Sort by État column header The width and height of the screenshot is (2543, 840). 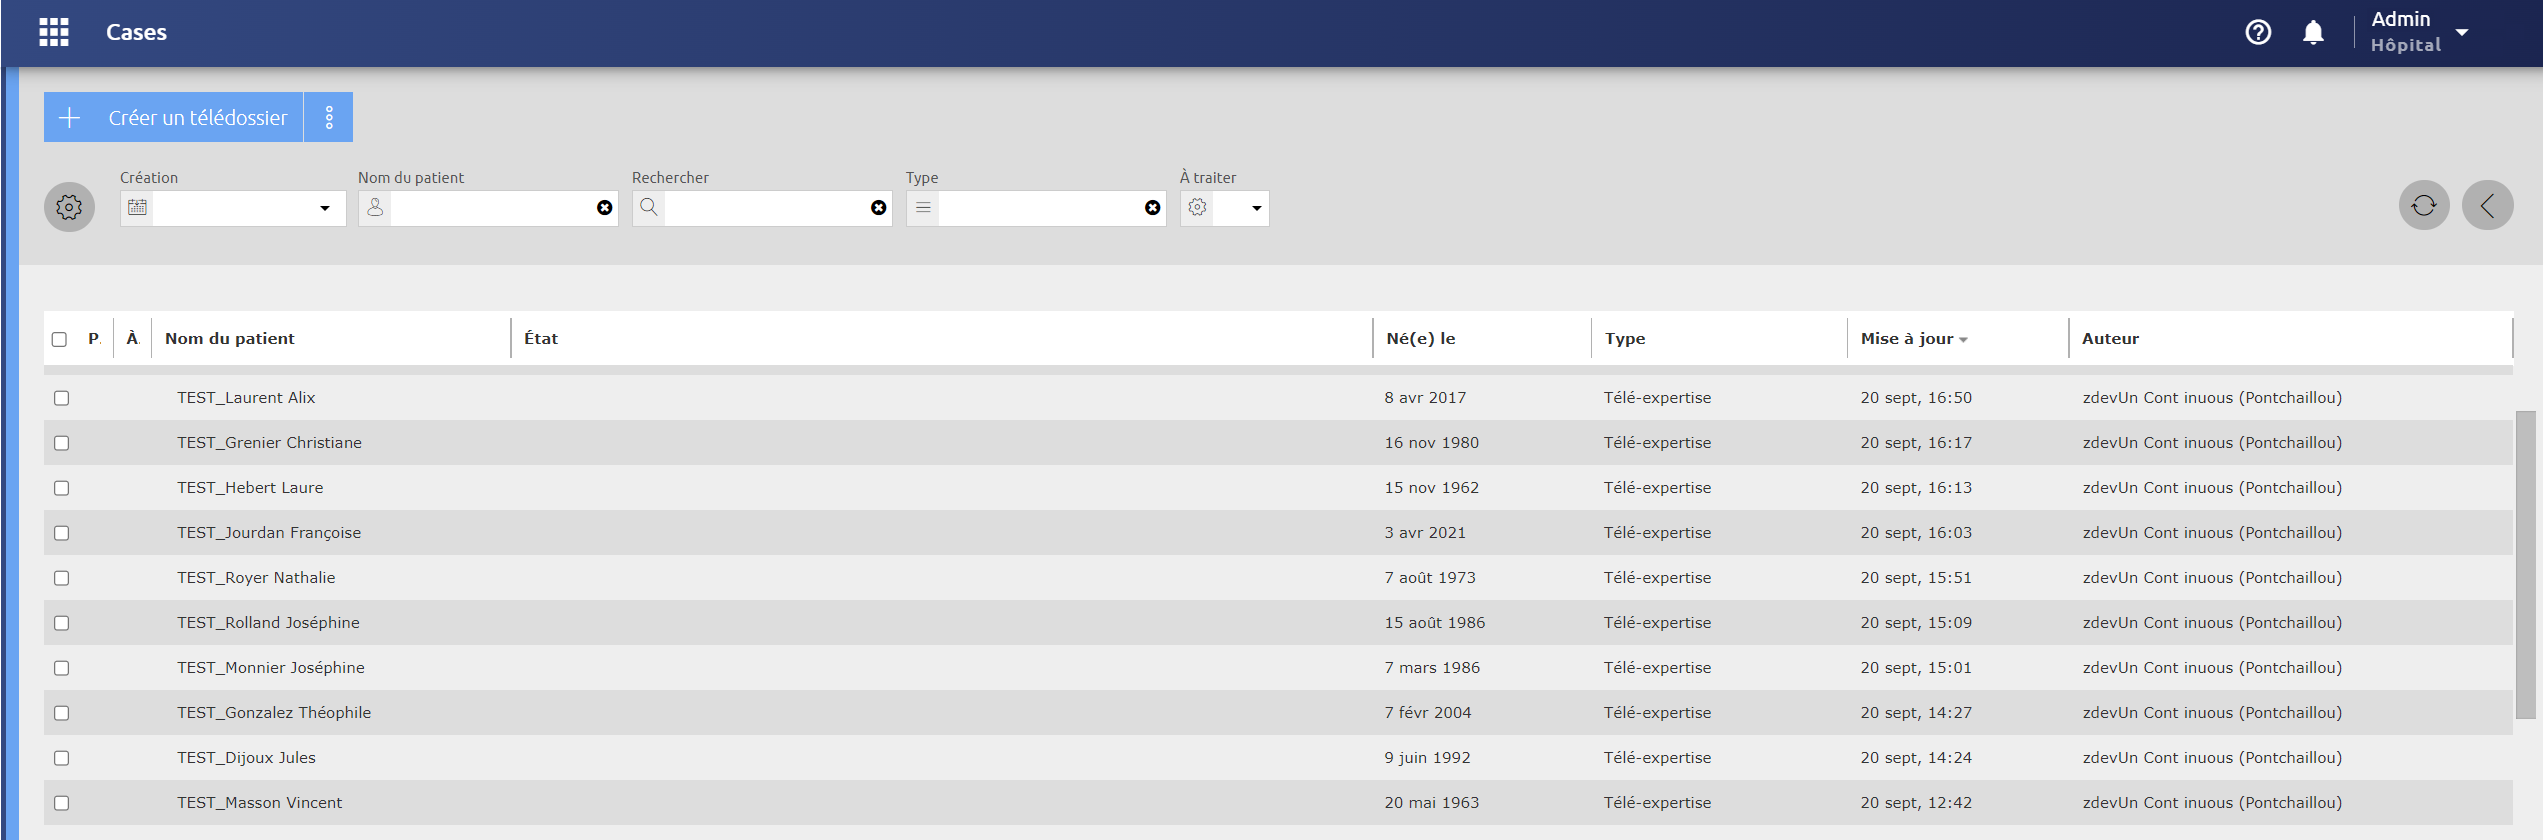(x=541, y=338)
